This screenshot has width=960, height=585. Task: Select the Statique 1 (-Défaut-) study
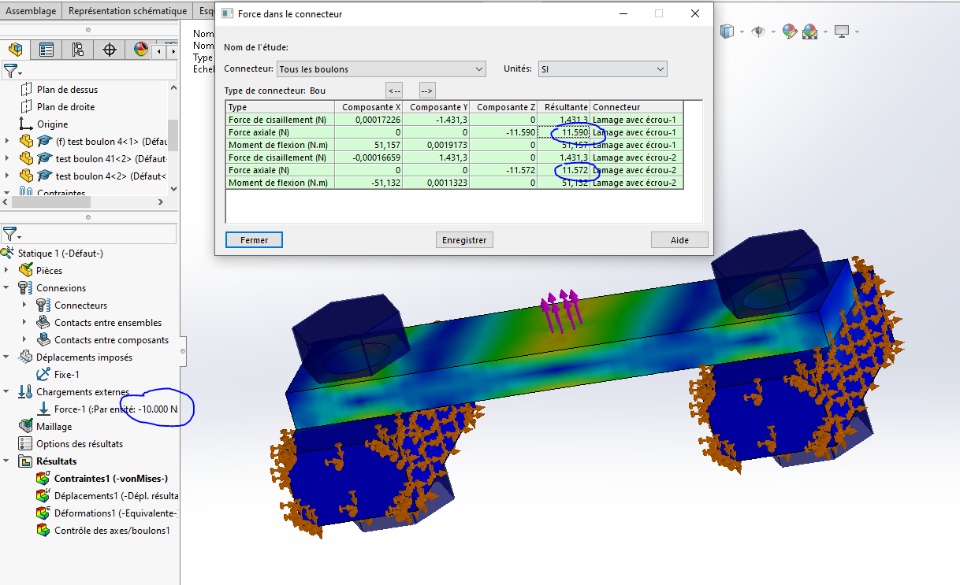(x=60, y=253)
